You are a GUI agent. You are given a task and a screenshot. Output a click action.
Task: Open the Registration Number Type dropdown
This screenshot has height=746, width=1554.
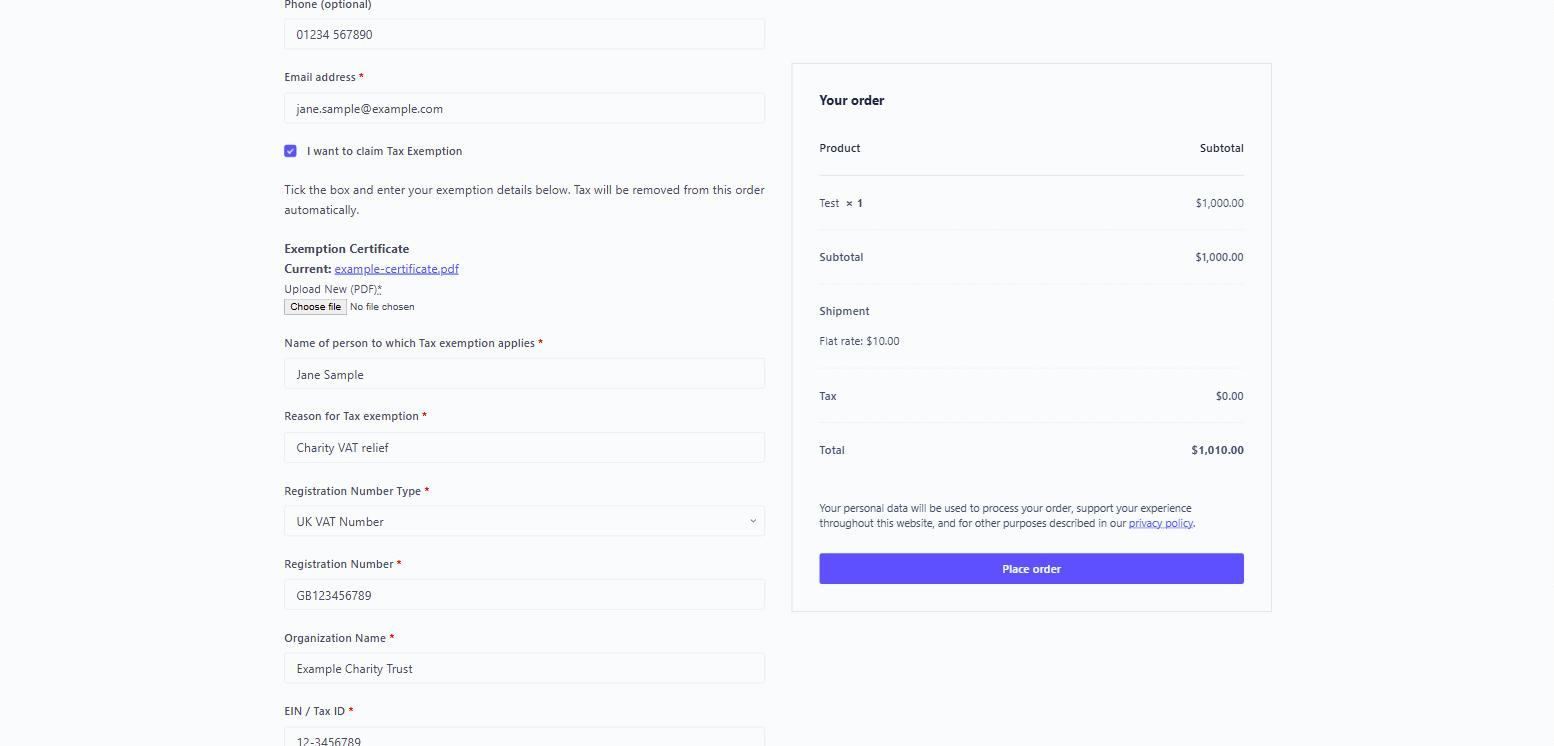point(524,521)
